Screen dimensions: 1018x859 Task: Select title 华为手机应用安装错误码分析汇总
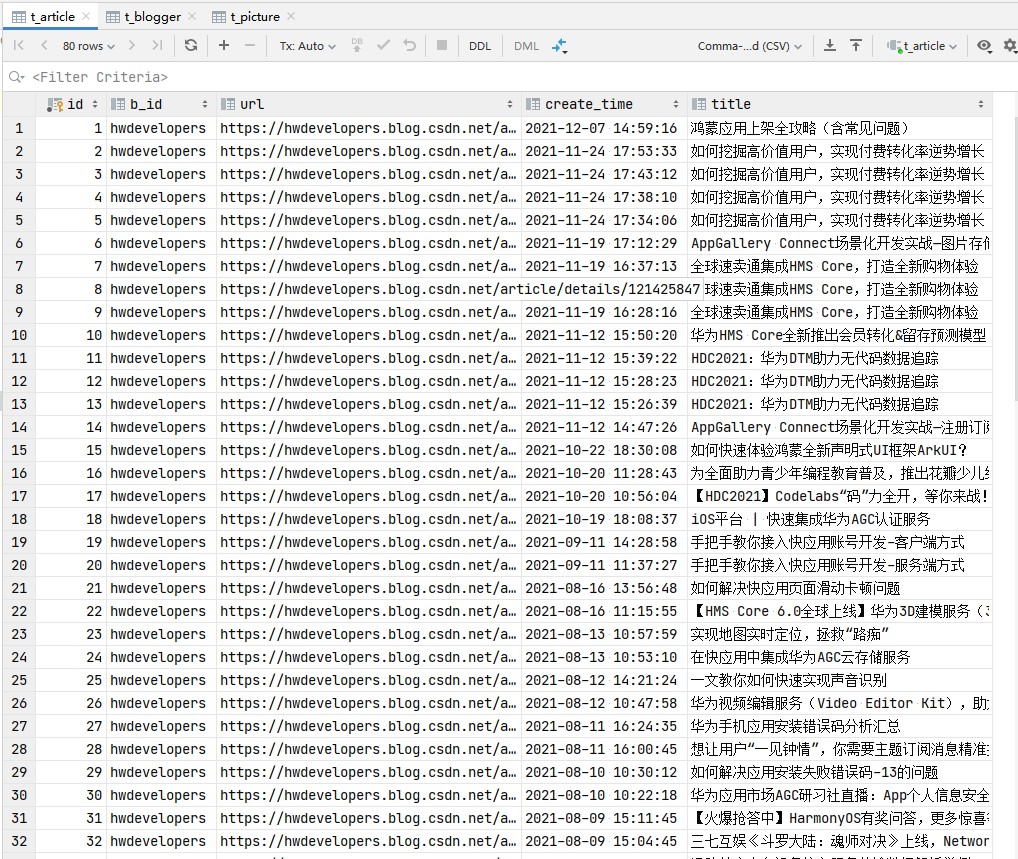[x=839, y=727]
